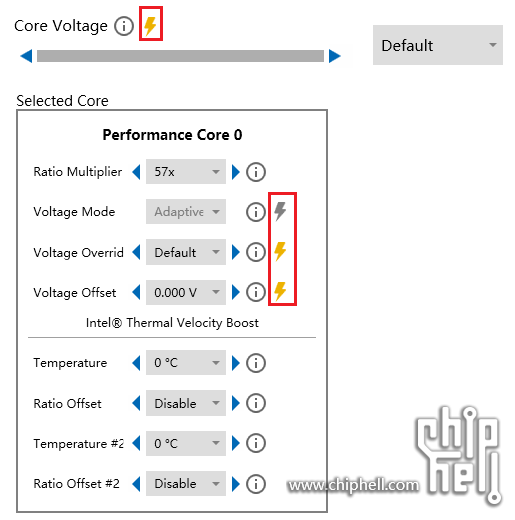Open the Core Voltage Default dropdown
515x520 pixels.
(438, 45)
